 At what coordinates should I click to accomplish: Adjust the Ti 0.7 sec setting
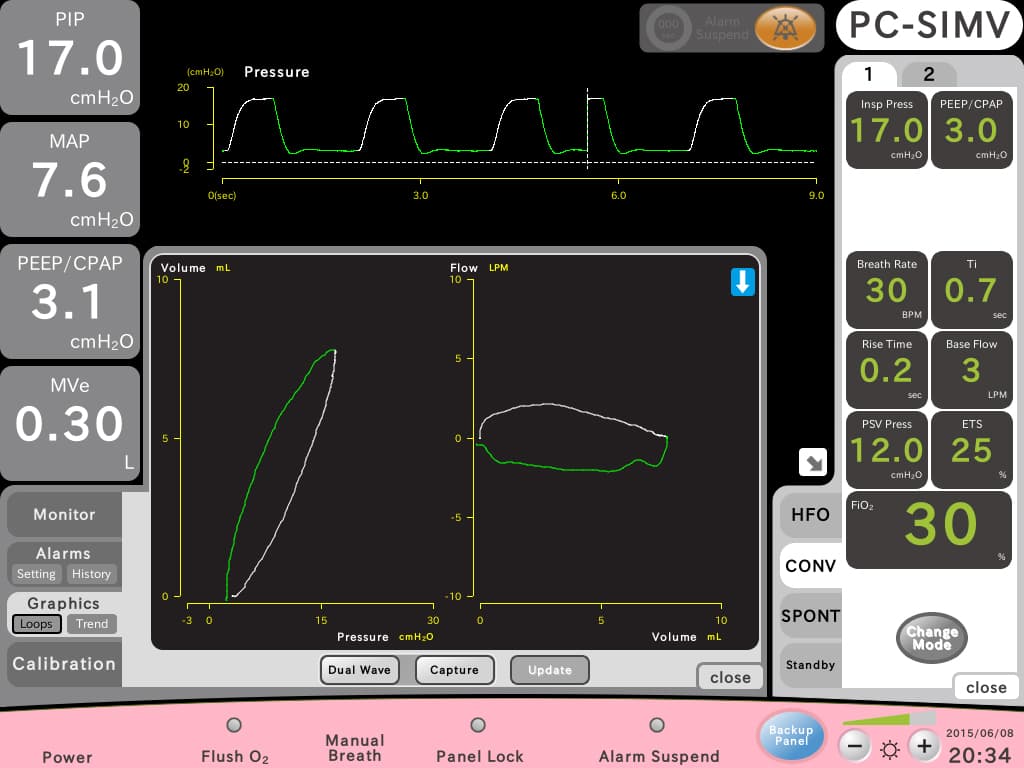coord(972,289)
